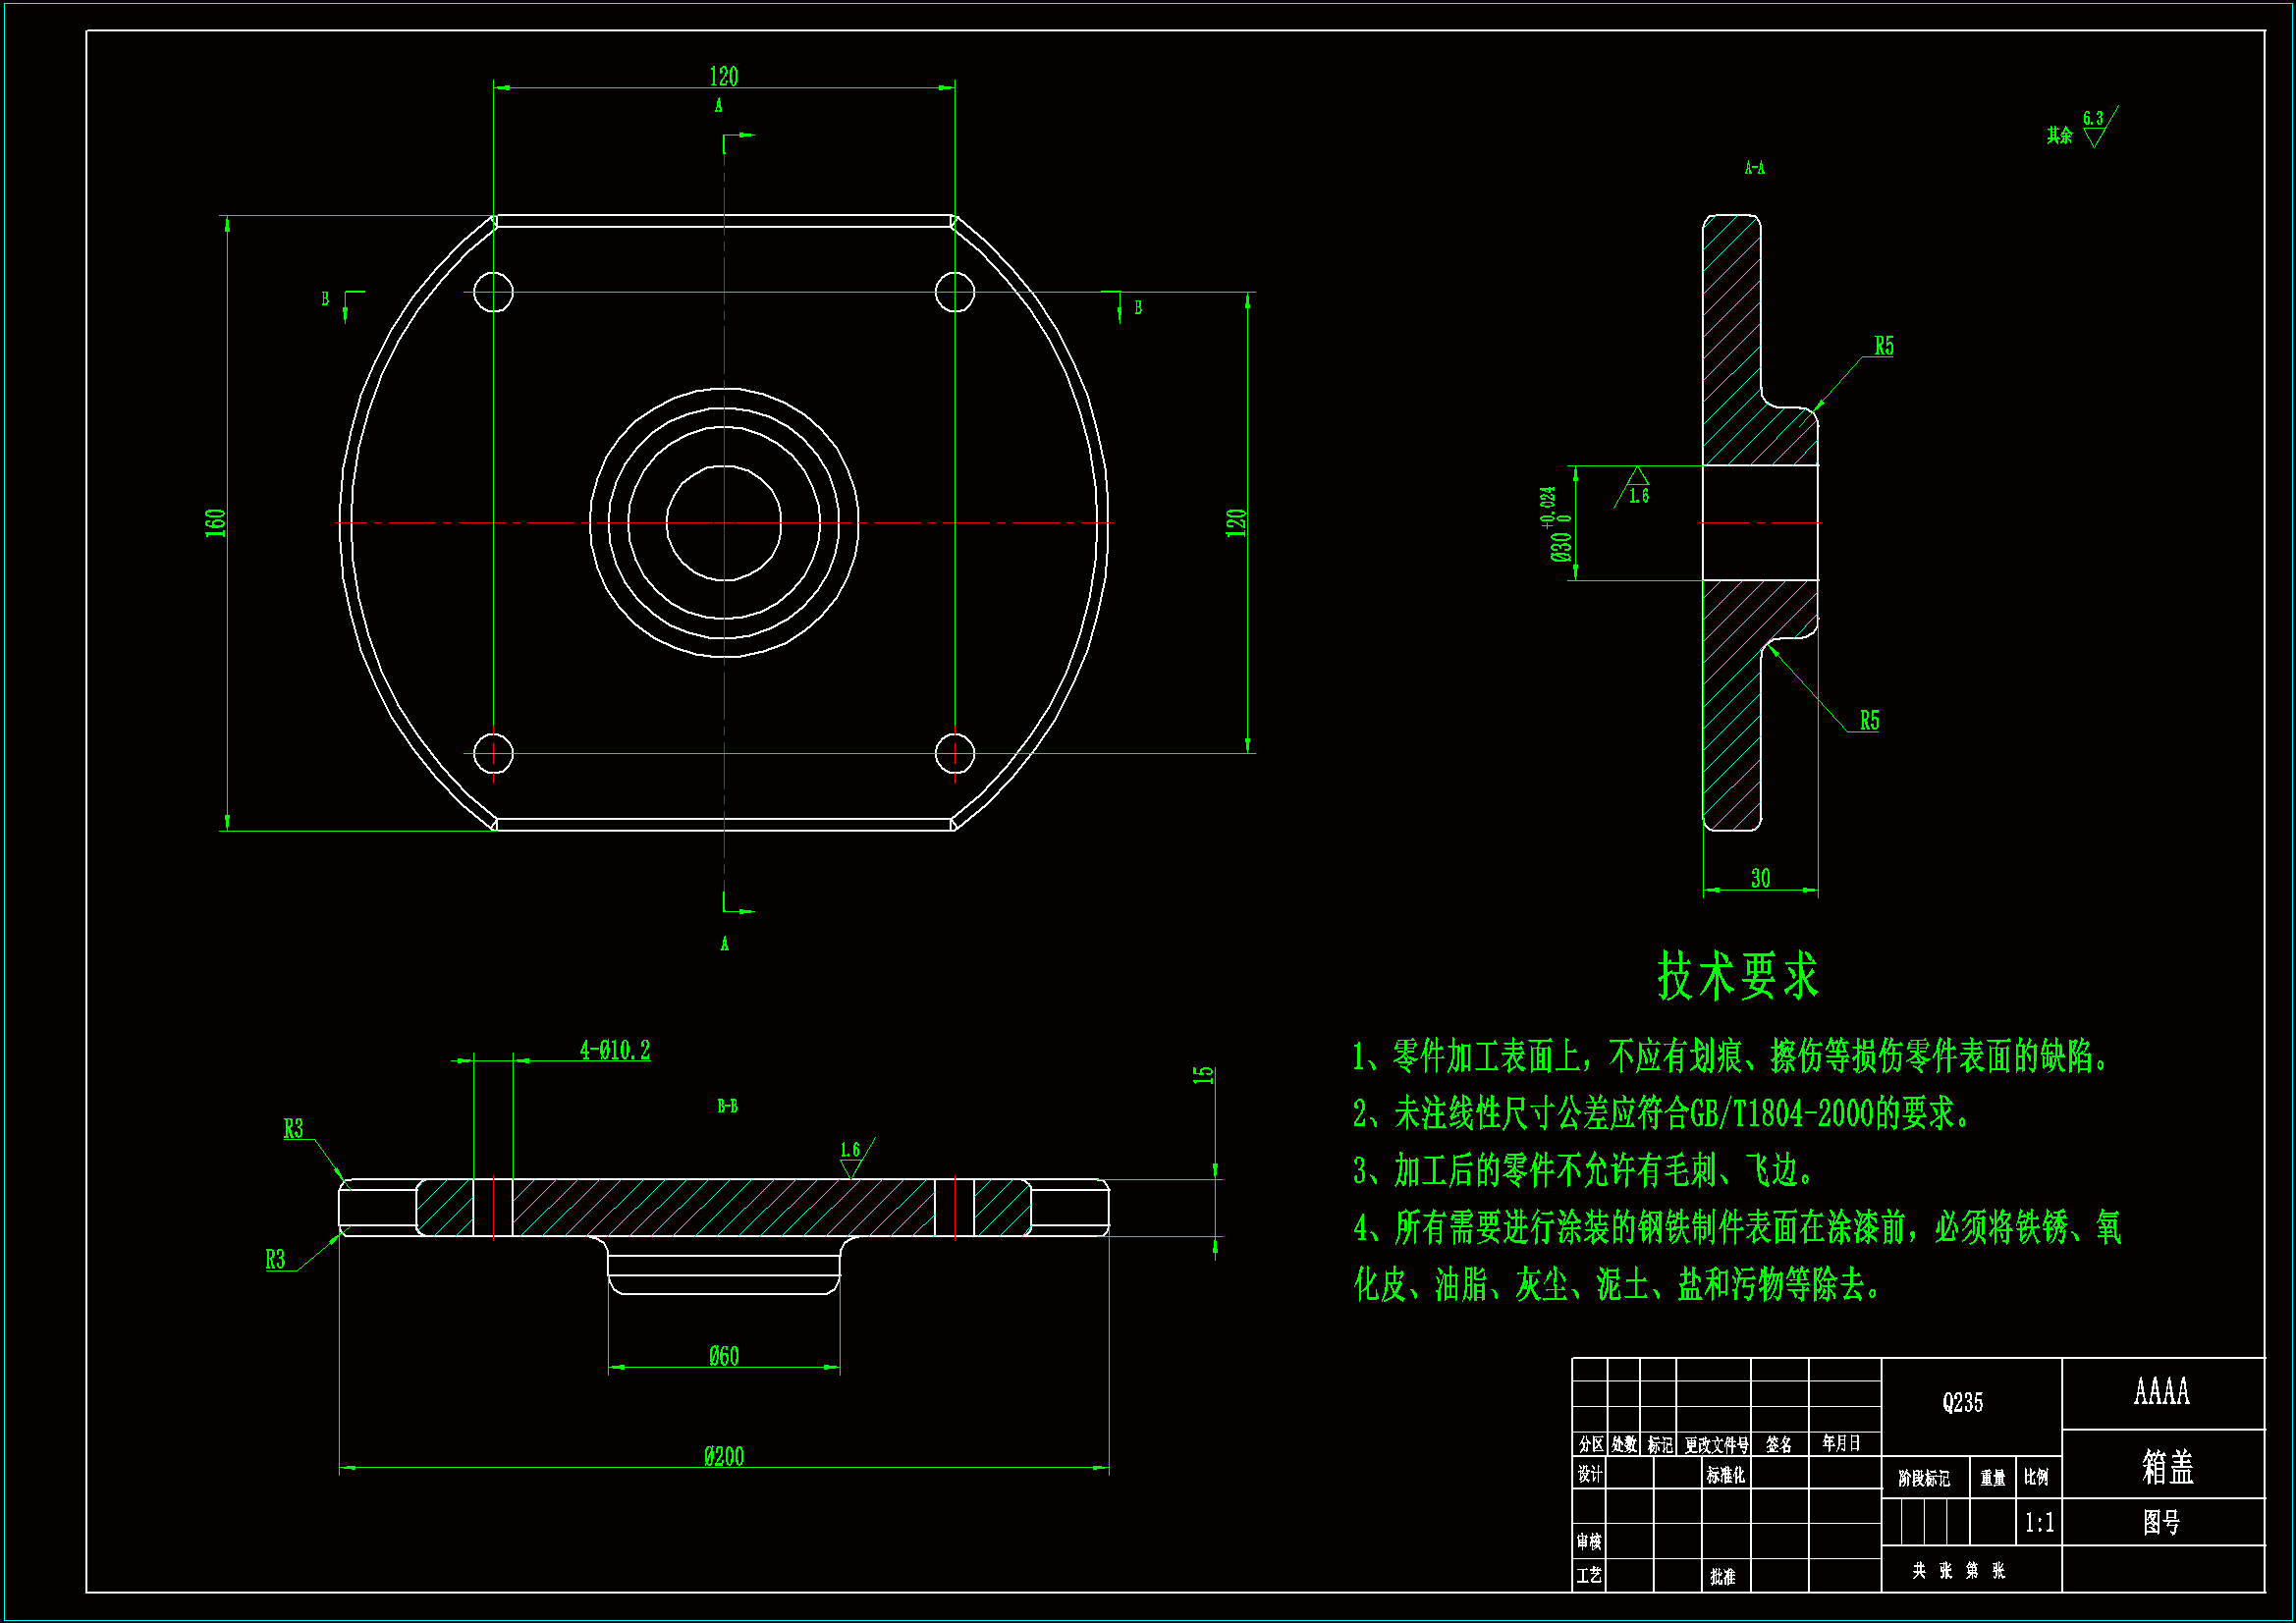Select the Ø200 dimension text
This screenshot has width=2296, height=1623.
(723, 1456)
